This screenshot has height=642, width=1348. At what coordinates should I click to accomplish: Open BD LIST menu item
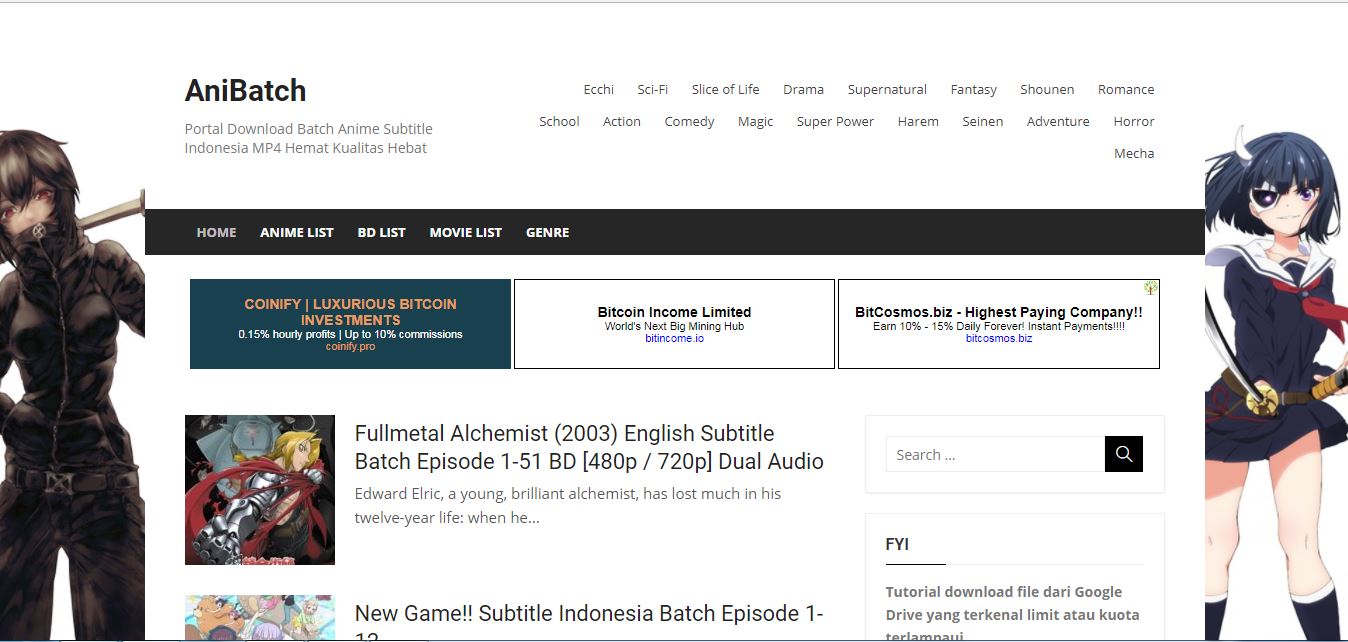382,232
